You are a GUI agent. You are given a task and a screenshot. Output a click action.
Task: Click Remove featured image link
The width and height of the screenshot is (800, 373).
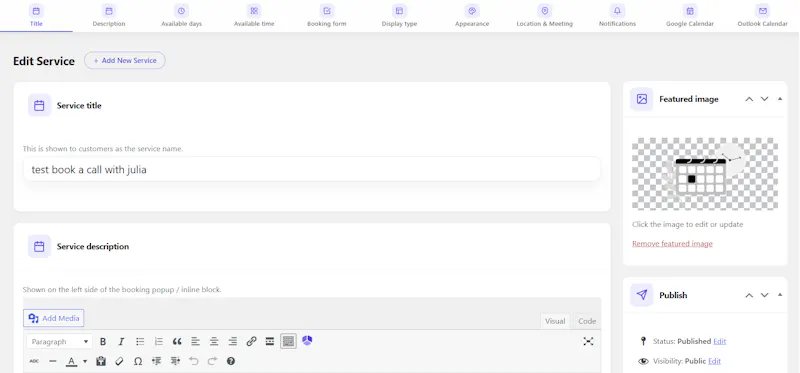[672, 244]
